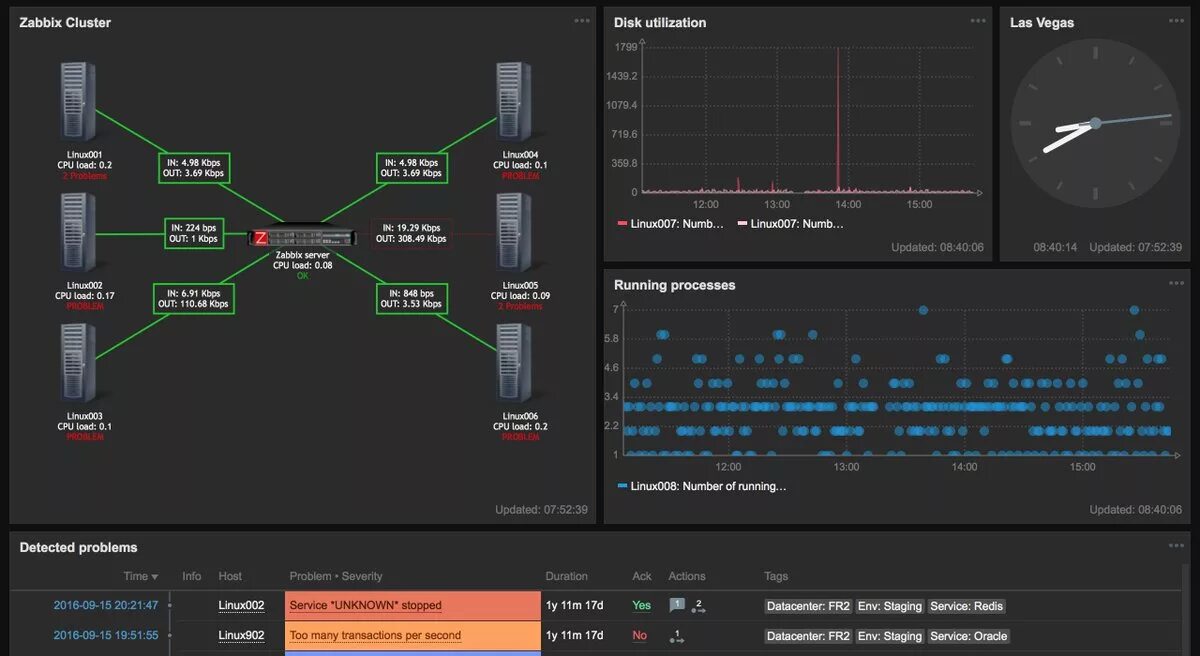This screenshot has height=656, width=1200.
Task: Select the Linux001 server icon on the map
Action: tap(78, 102)
